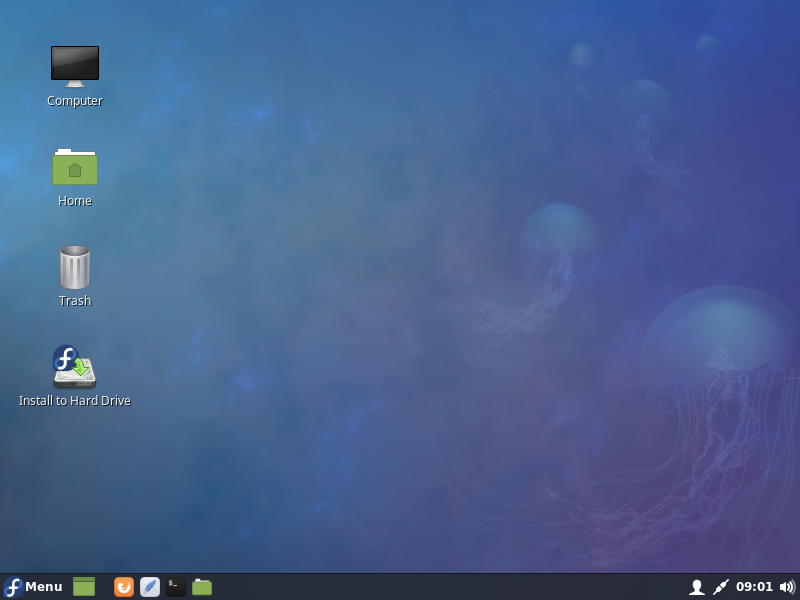Open the feather mail app launcher
Viewport: 800px width, 600px height.
pyautogui.click(x=150, y=587)
